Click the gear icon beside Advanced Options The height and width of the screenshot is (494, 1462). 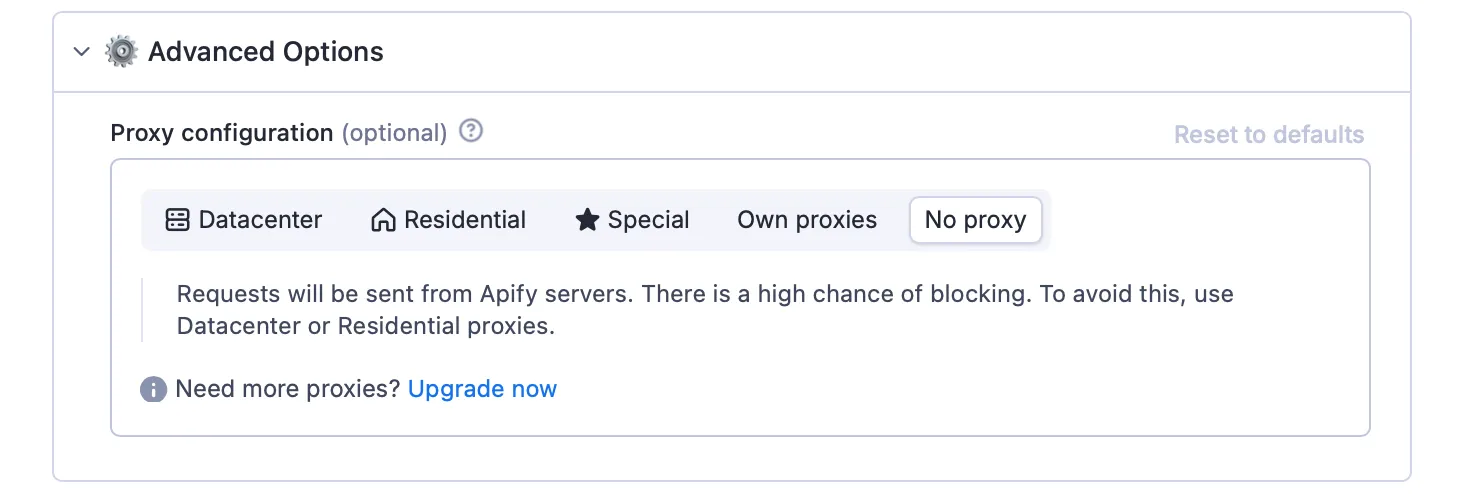coord(121,52)
